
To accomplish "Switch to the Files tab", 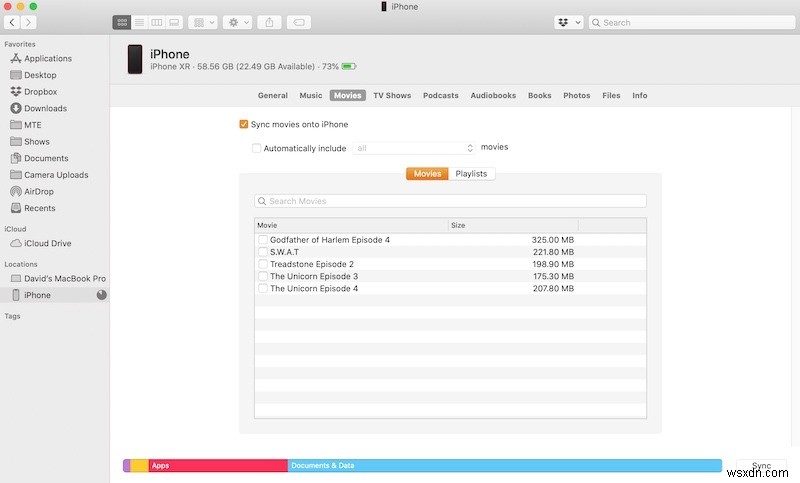I will [611, 95].
